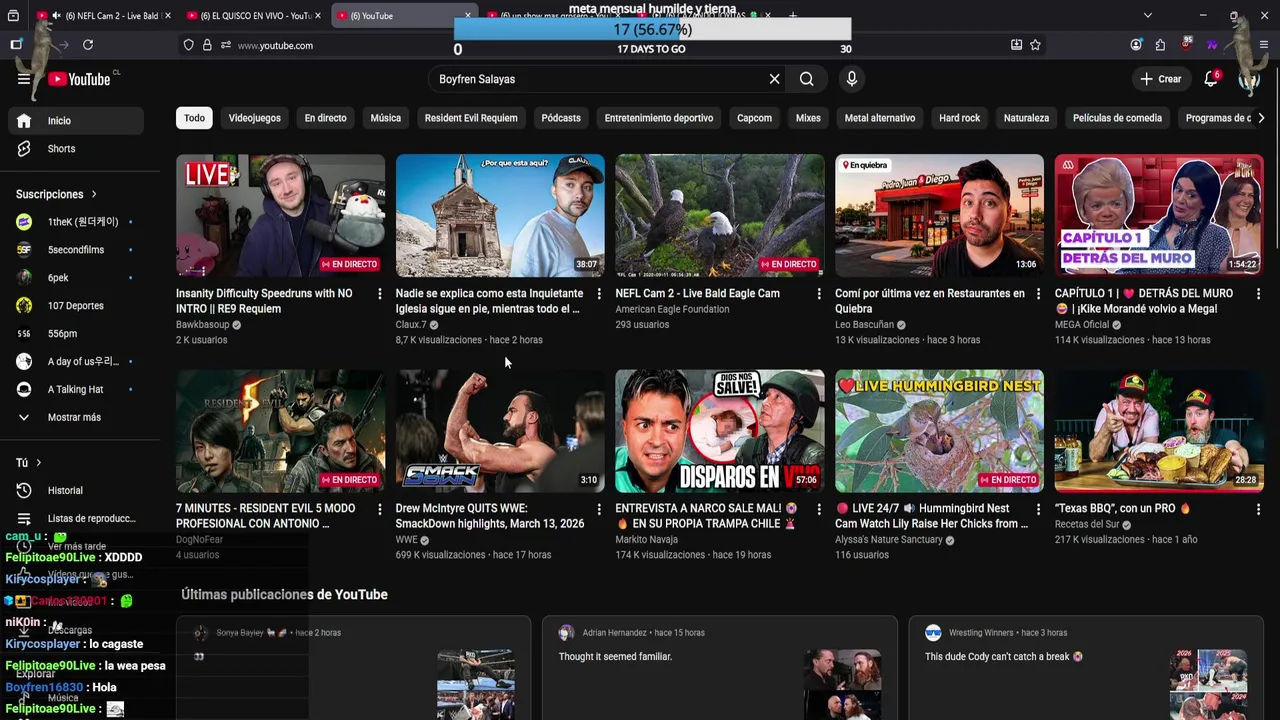Open Listas de reproducción in sidebar
The image size is (1280, 720).
click(x=77, y=519)
